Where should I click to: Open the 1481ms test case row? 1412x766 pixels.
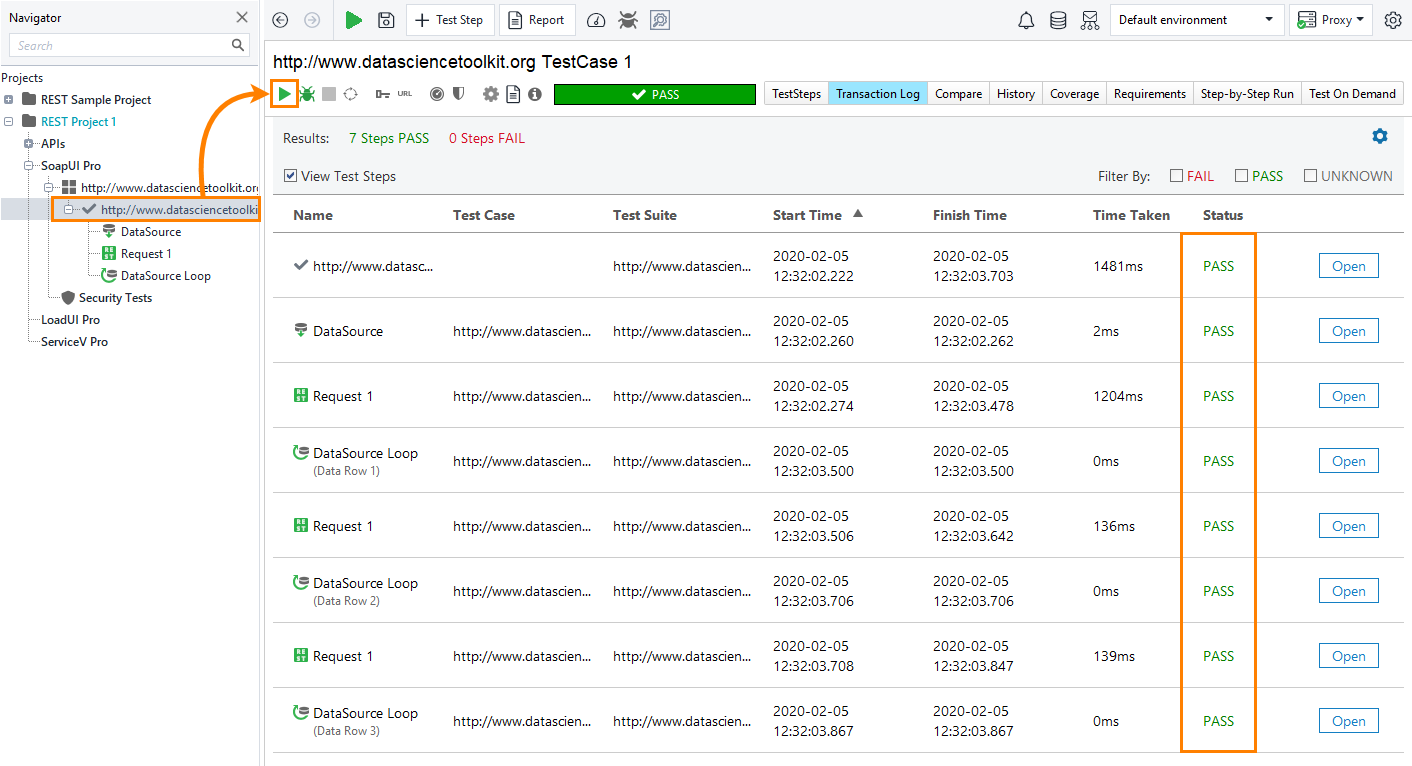tap(1348, 266)
